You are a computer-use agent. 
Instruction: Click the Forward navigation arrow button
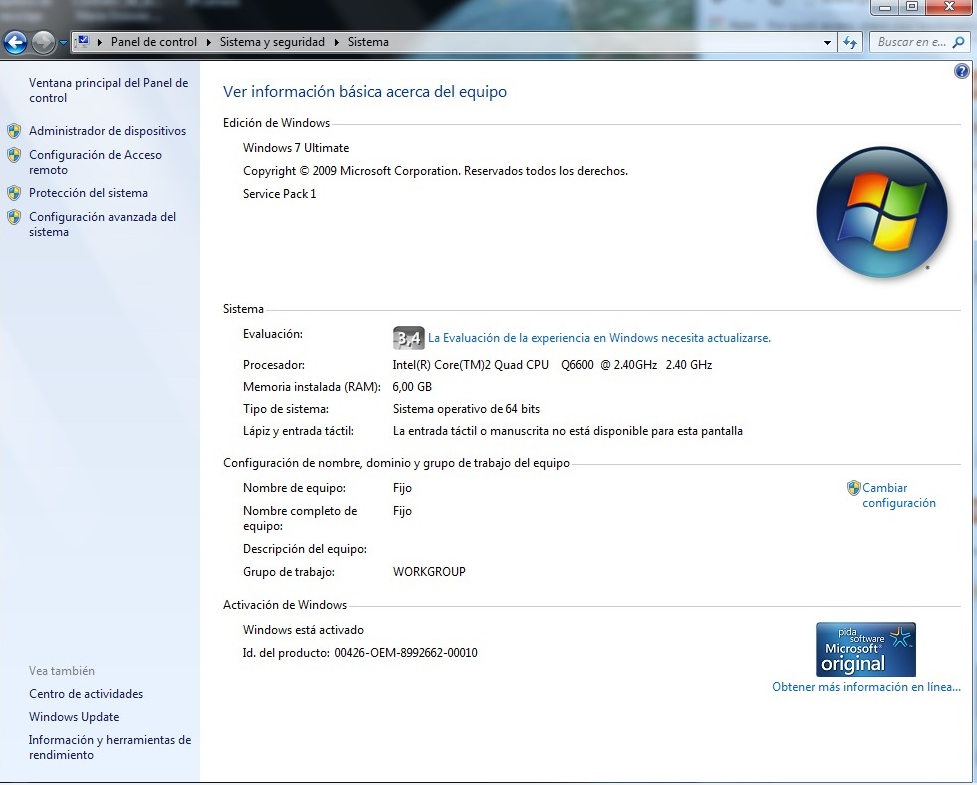[x=43, y=42]
